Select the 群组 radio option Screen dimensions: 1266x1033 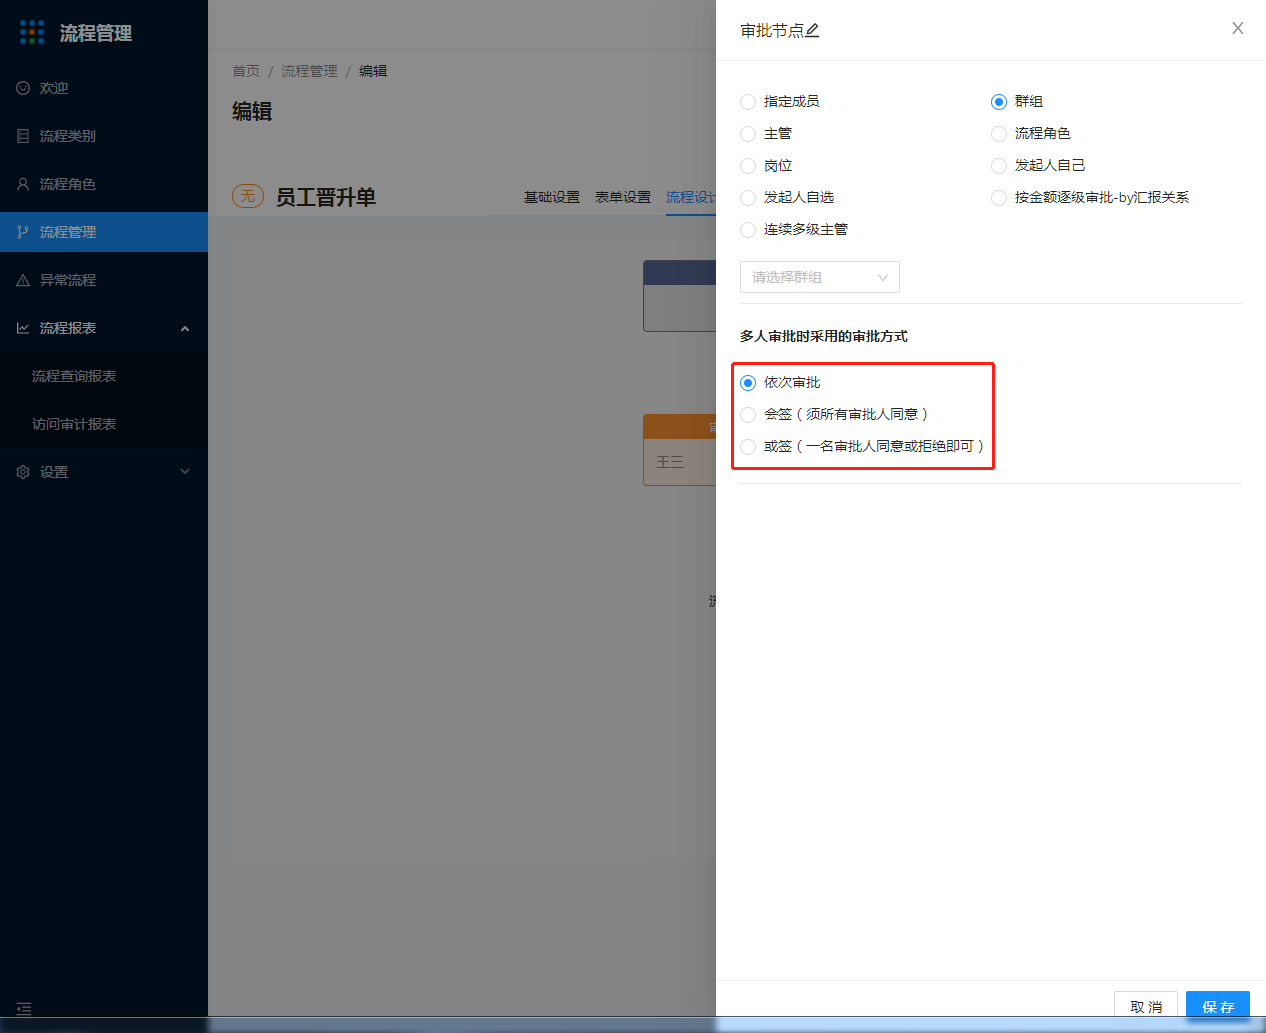[x=999, y=101]
